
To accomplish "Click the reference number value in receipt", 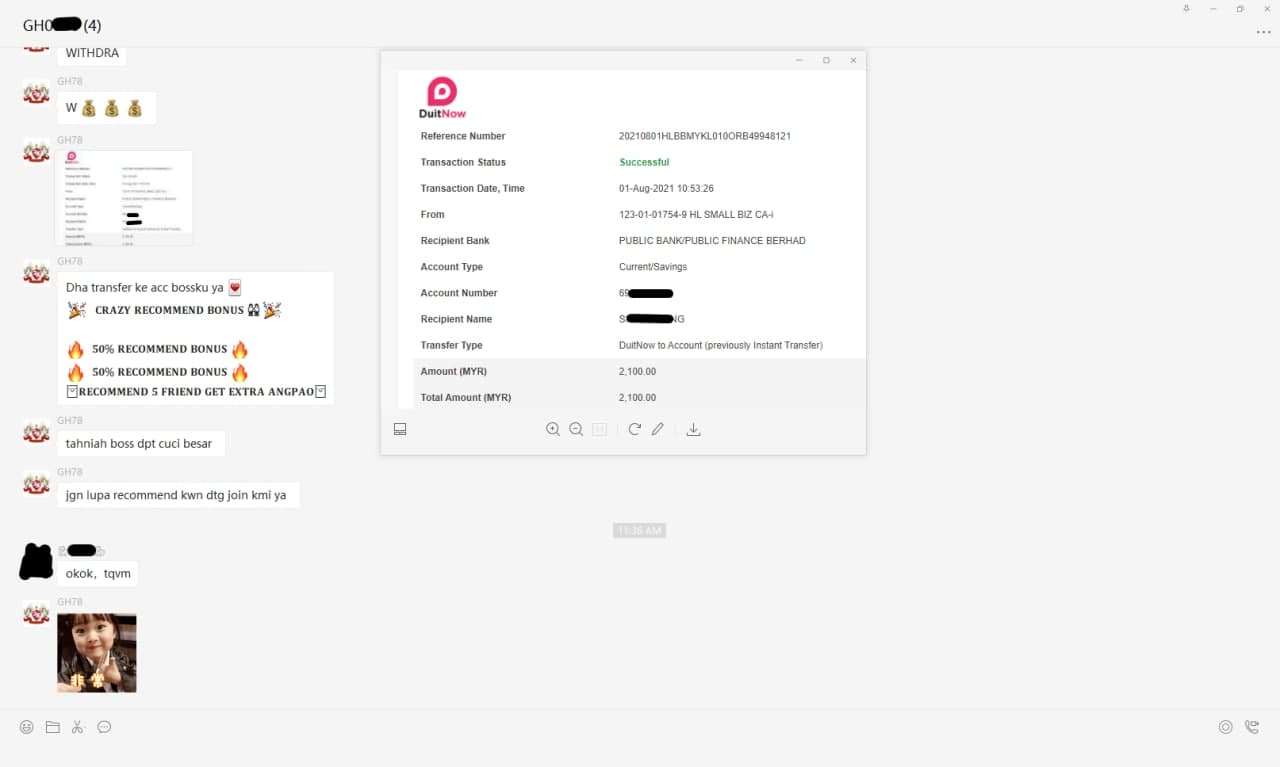I will pos(705,136).
